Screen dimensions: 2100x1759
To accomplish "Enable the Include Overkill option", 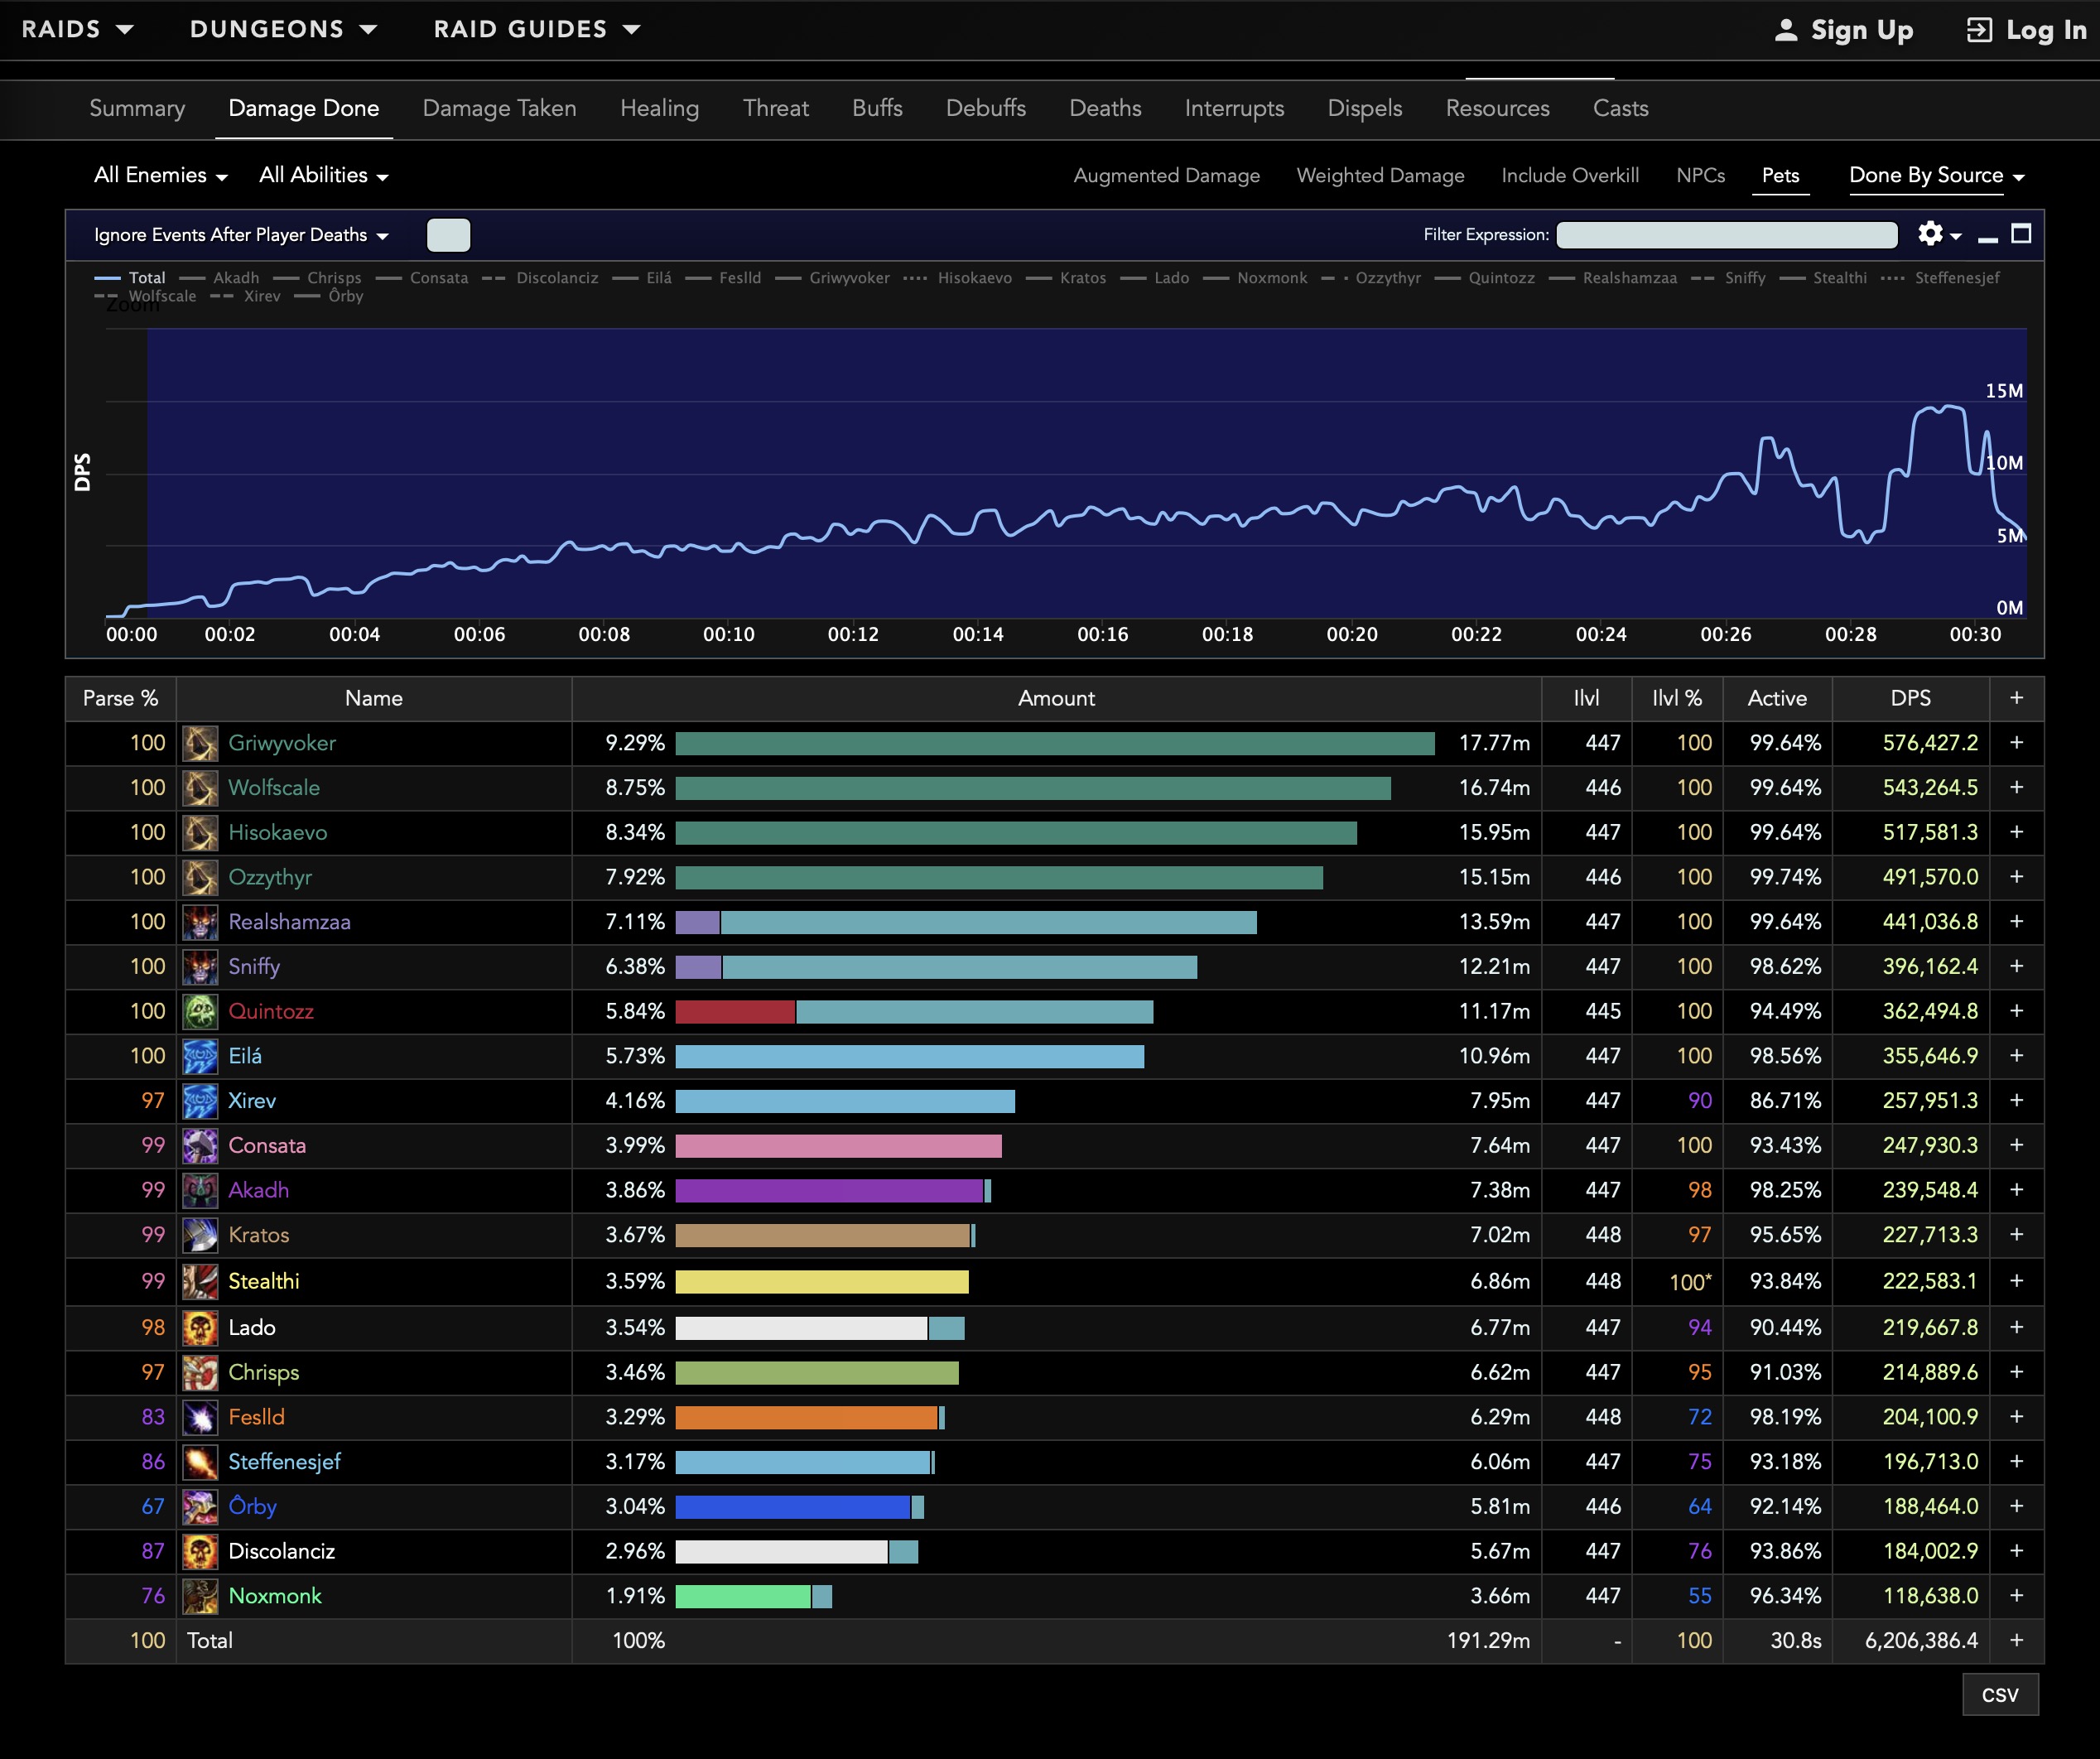I will 1569,175.
